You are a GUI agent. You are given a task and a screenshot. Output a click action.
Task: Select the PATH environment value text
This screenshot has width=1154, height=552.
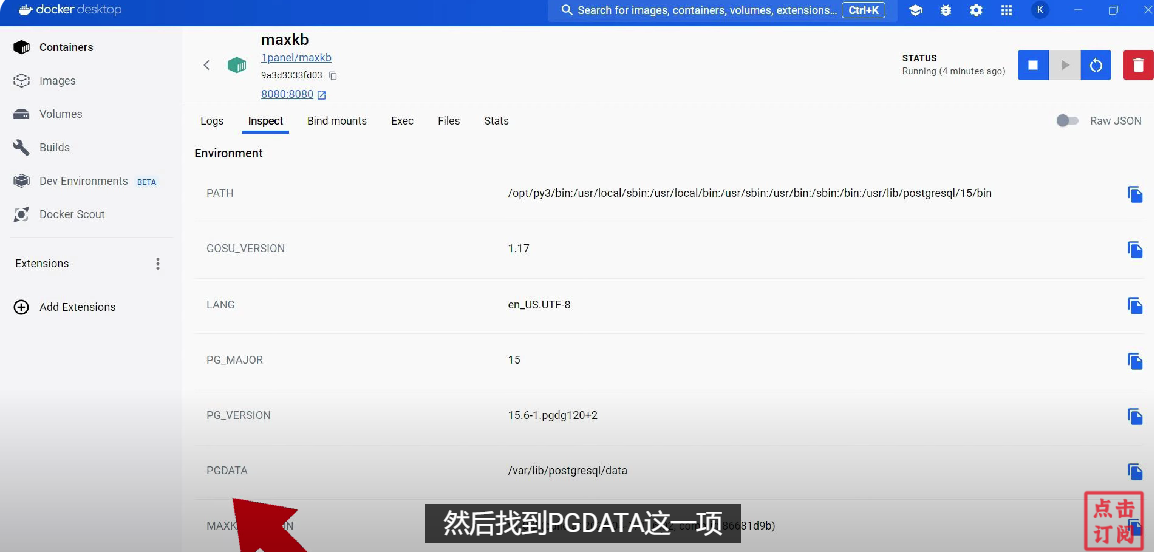pos(750,193)
